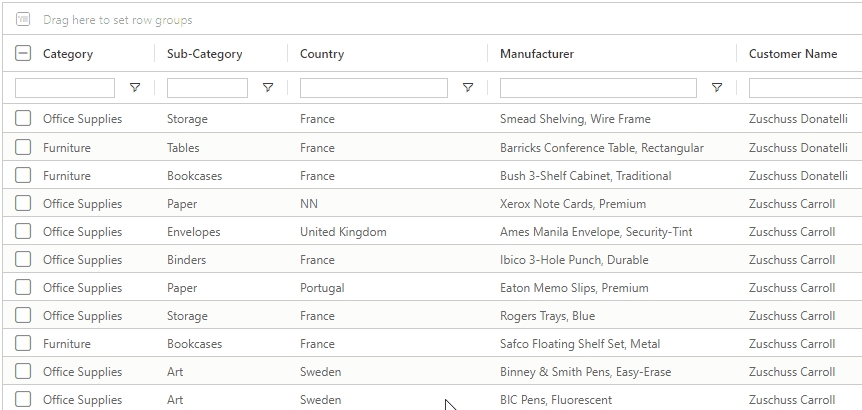This screenshot has width=862, height=410.
Task: Click the Manufacturer column header
Action: click(x=537, y=54)
